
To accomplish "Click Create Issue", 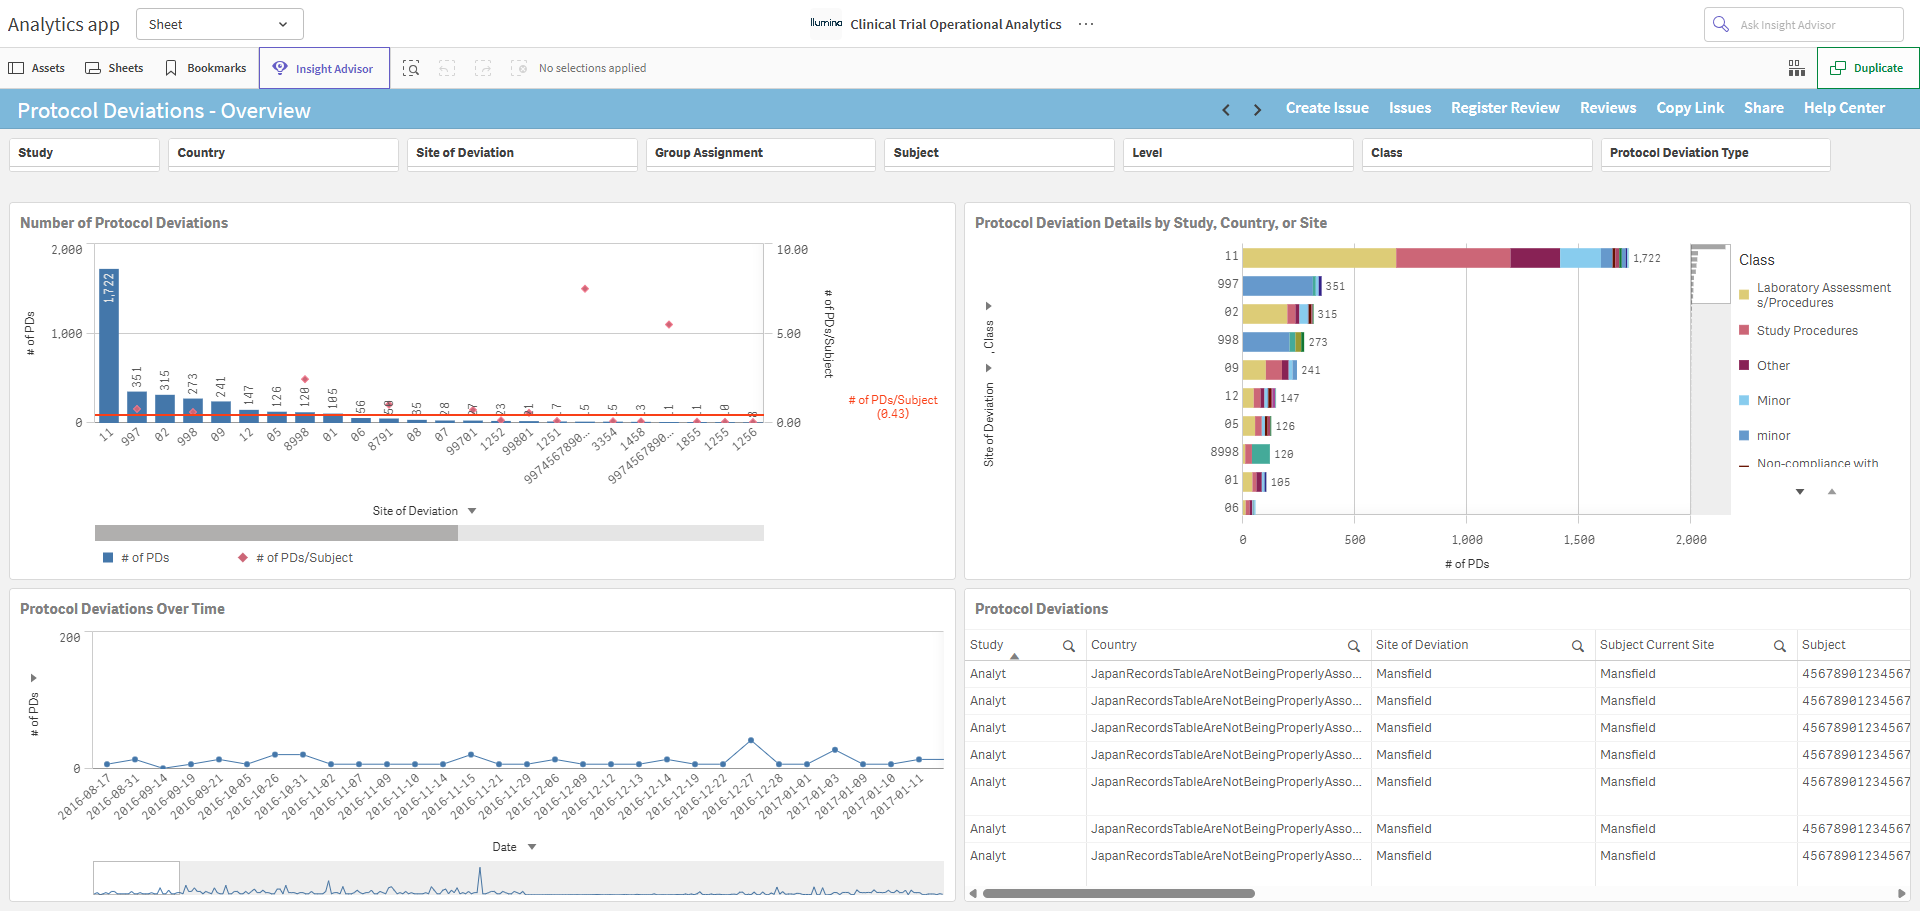I will 1327,108.
